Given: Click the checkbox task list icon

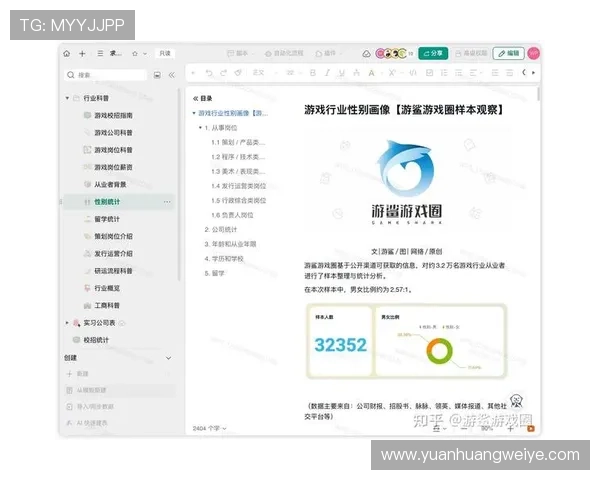Looking at the screenshot, I should [429, 73].
